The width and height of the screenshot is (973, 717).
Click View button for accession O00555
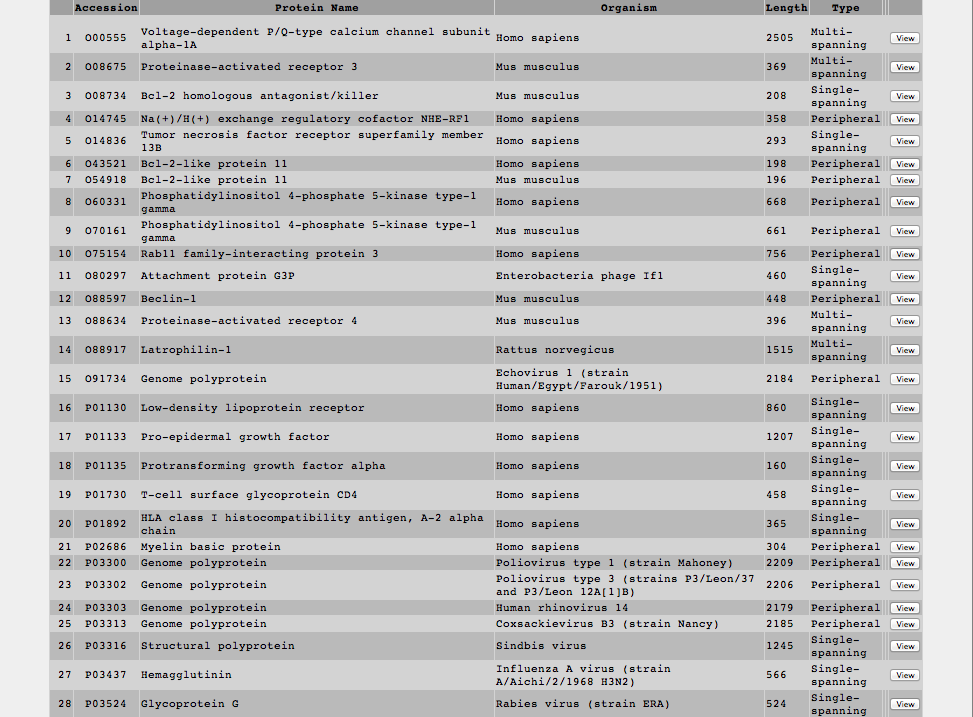pyautogui.click(x=904, y=38)
